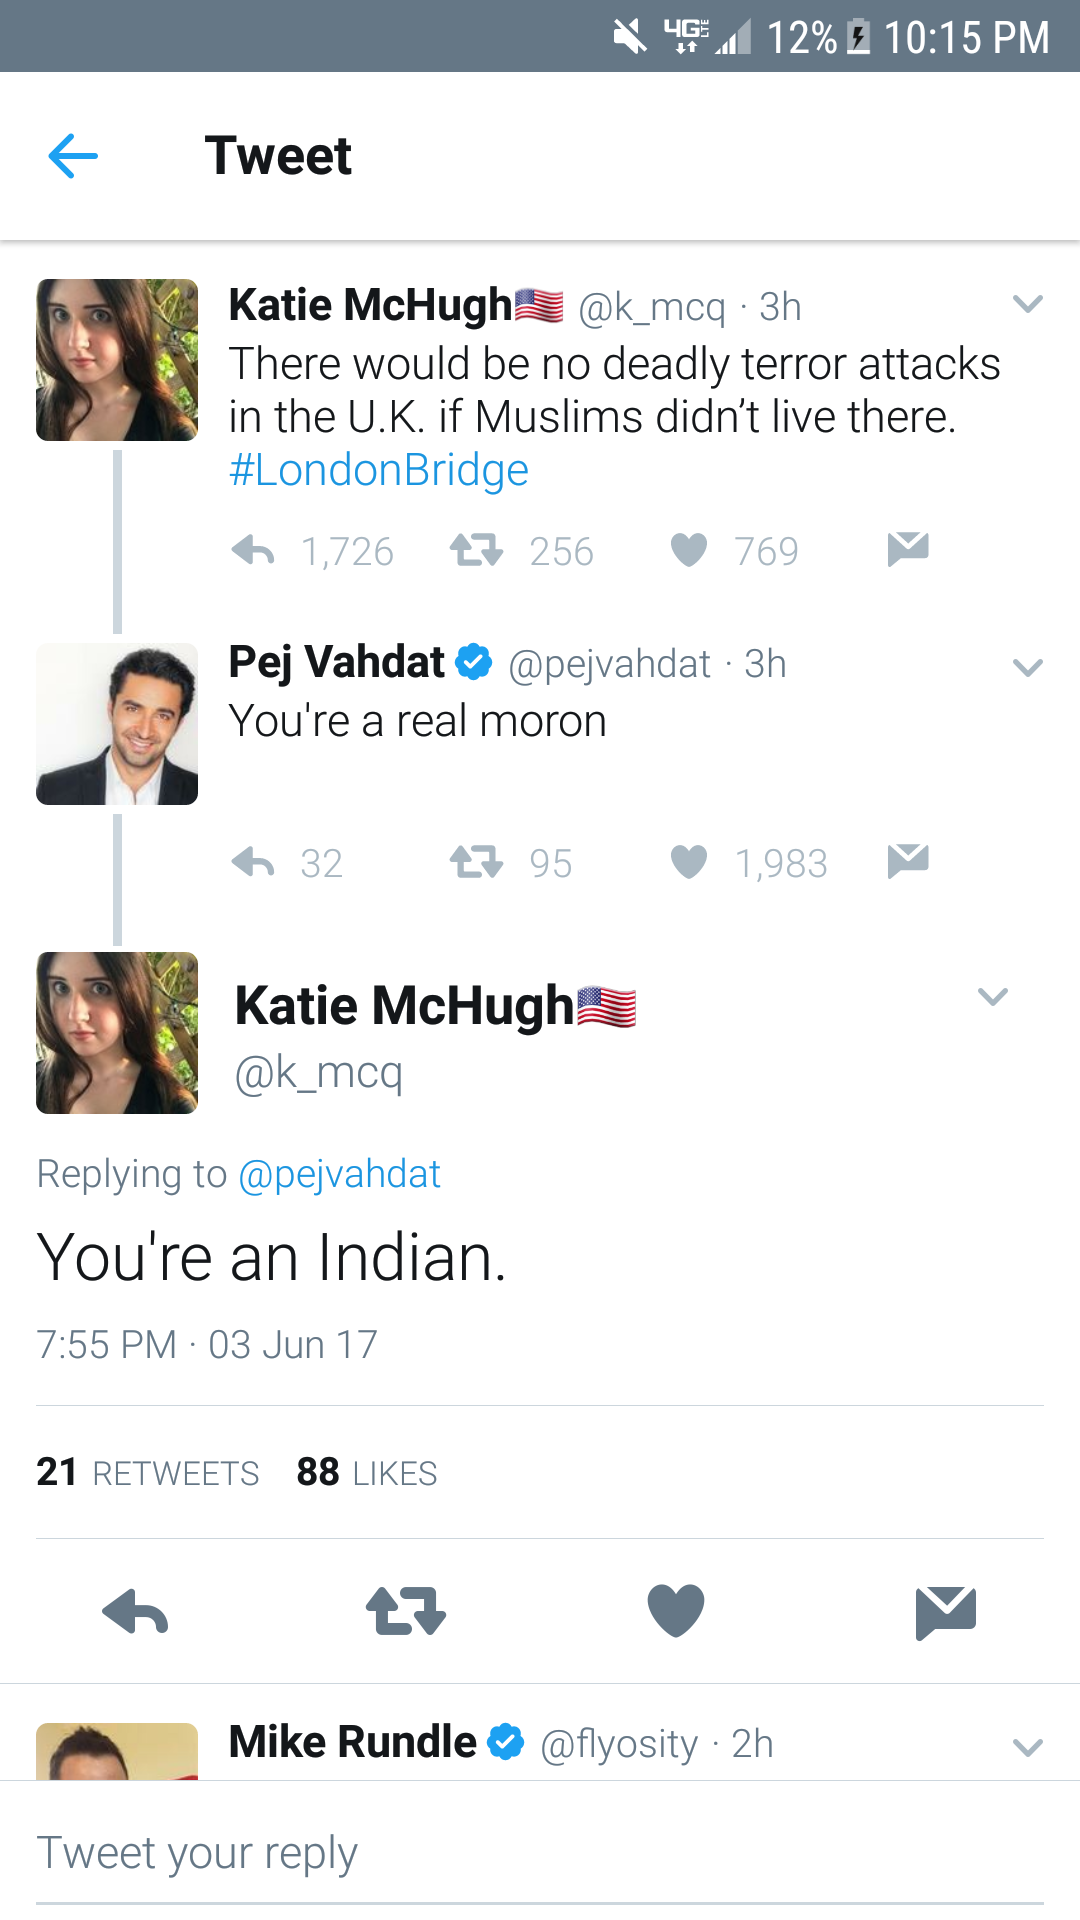Expand options chevron on Pej Vahdat's tweet
The height and width of the screenshot is (1920, 1080).
click(x=1028, y=668)
